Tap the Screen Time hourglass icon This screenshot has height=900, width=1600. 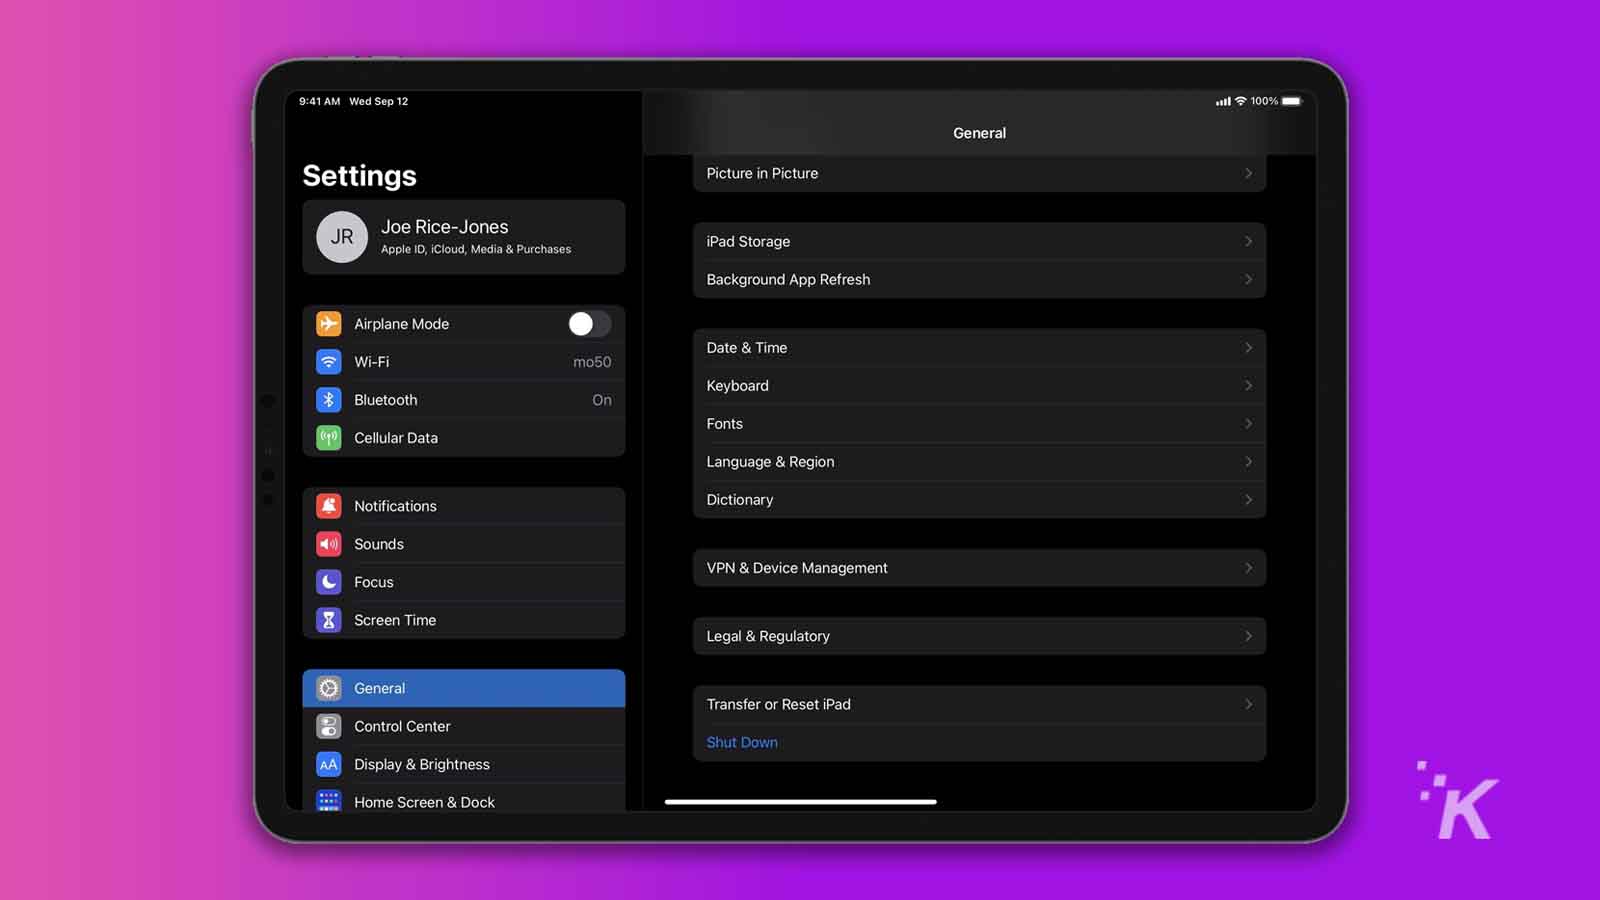point(328,620)
